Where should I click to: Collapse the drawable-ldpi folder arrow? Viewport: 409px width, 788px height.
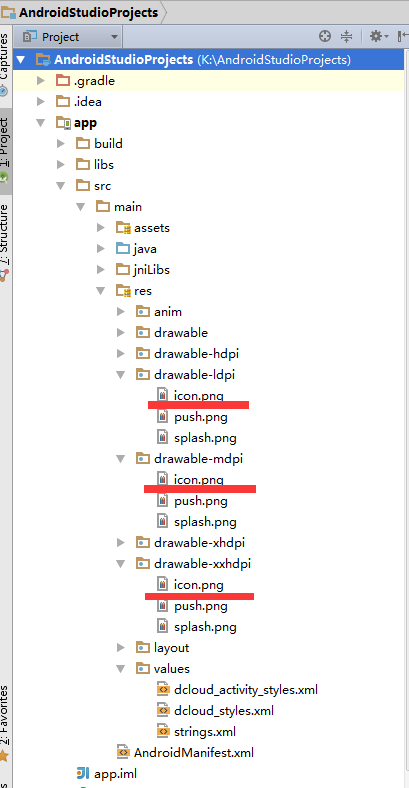click(x=121, y=375)
